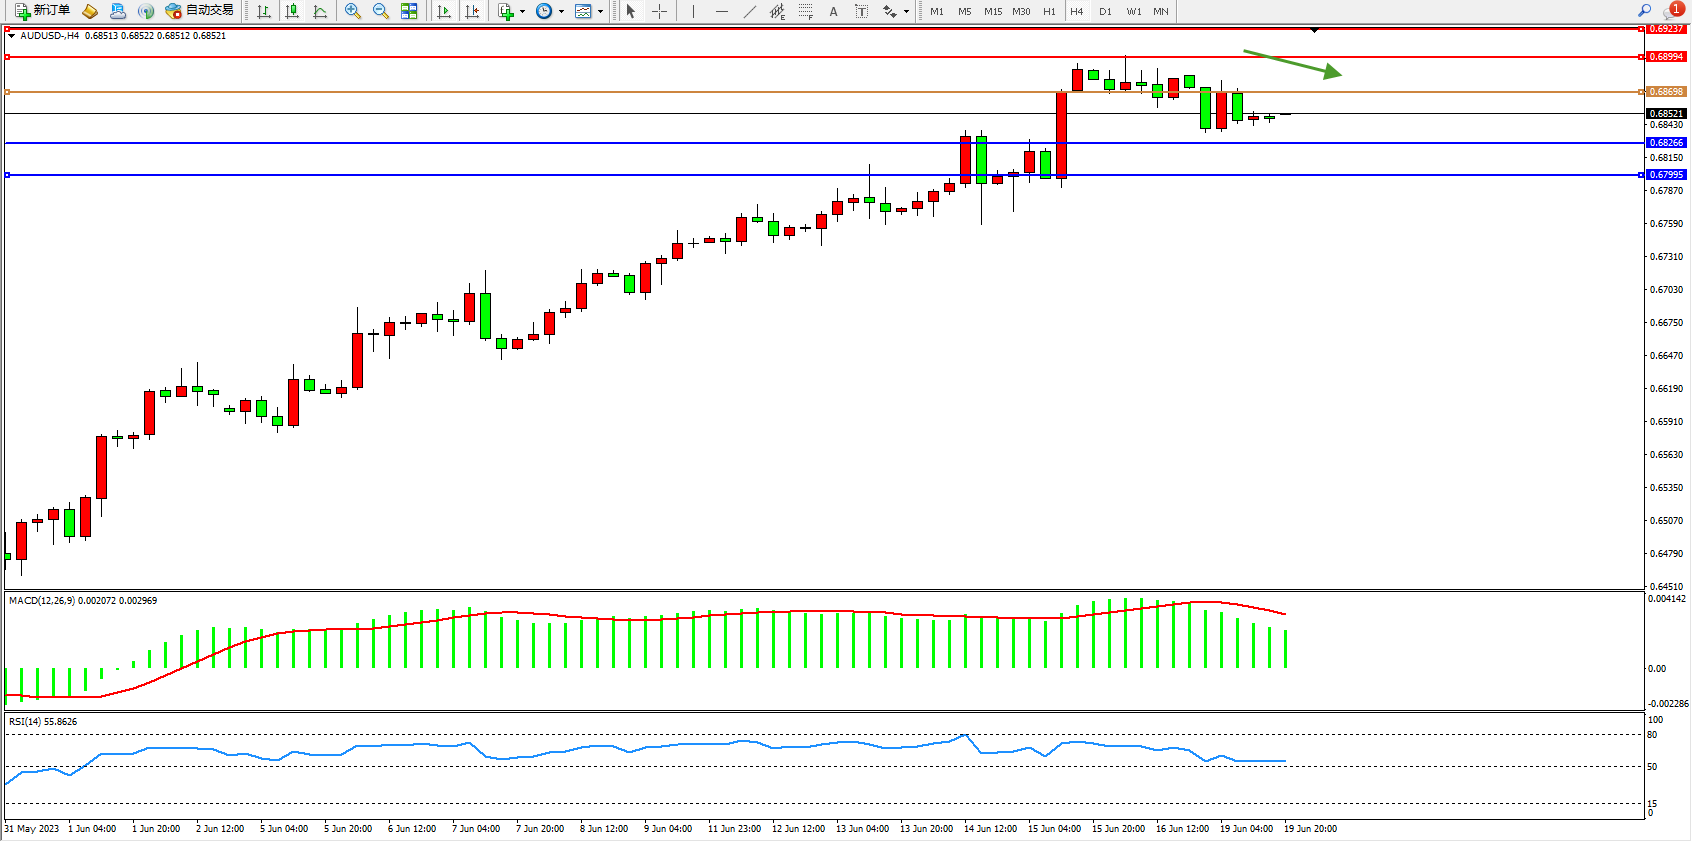1692x842 pixels.
Task: Switch chart to bar chart mode
Action: 264,11
